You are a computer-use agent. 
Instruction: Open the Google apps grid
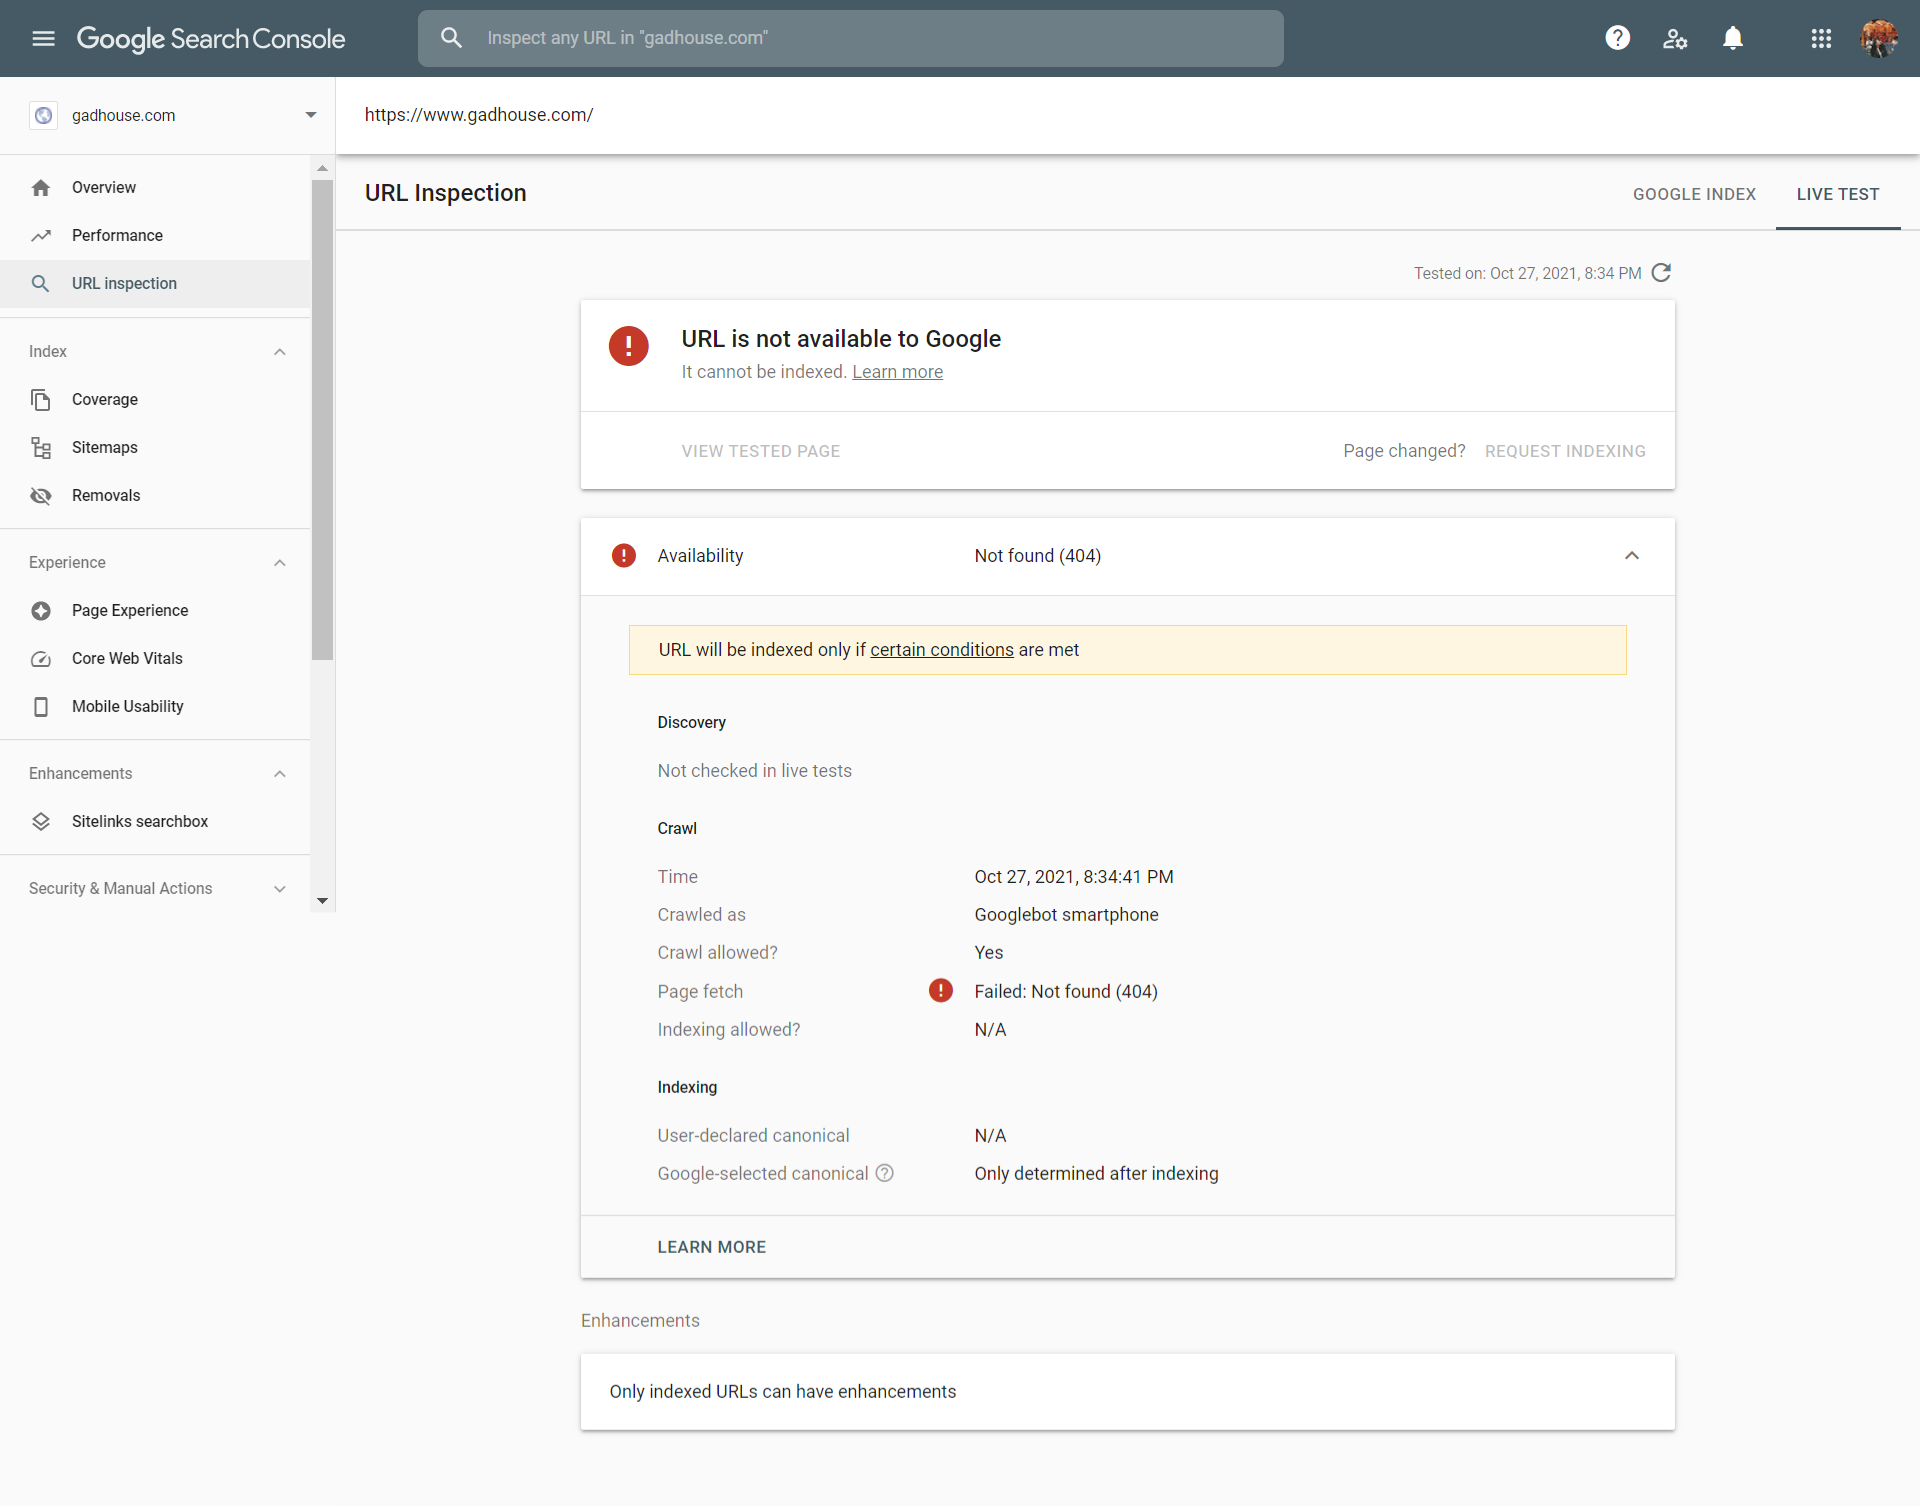pos(1821,38)
